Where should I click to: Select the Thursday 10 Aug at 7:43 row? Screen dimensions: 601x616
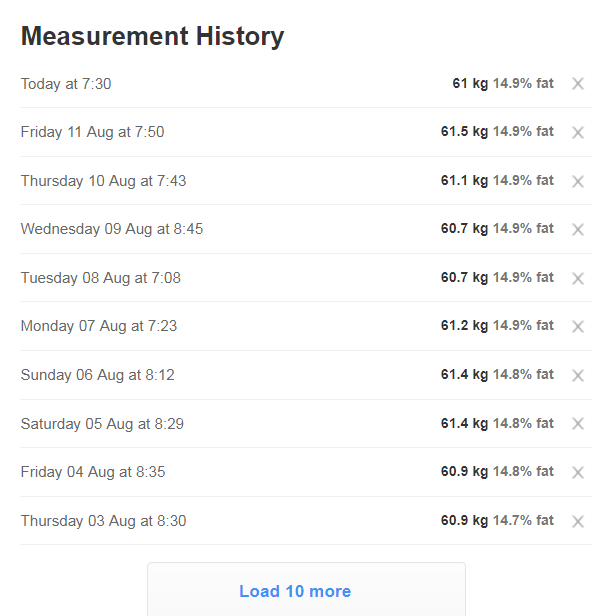pyautogui.click(x=103, y=181)
